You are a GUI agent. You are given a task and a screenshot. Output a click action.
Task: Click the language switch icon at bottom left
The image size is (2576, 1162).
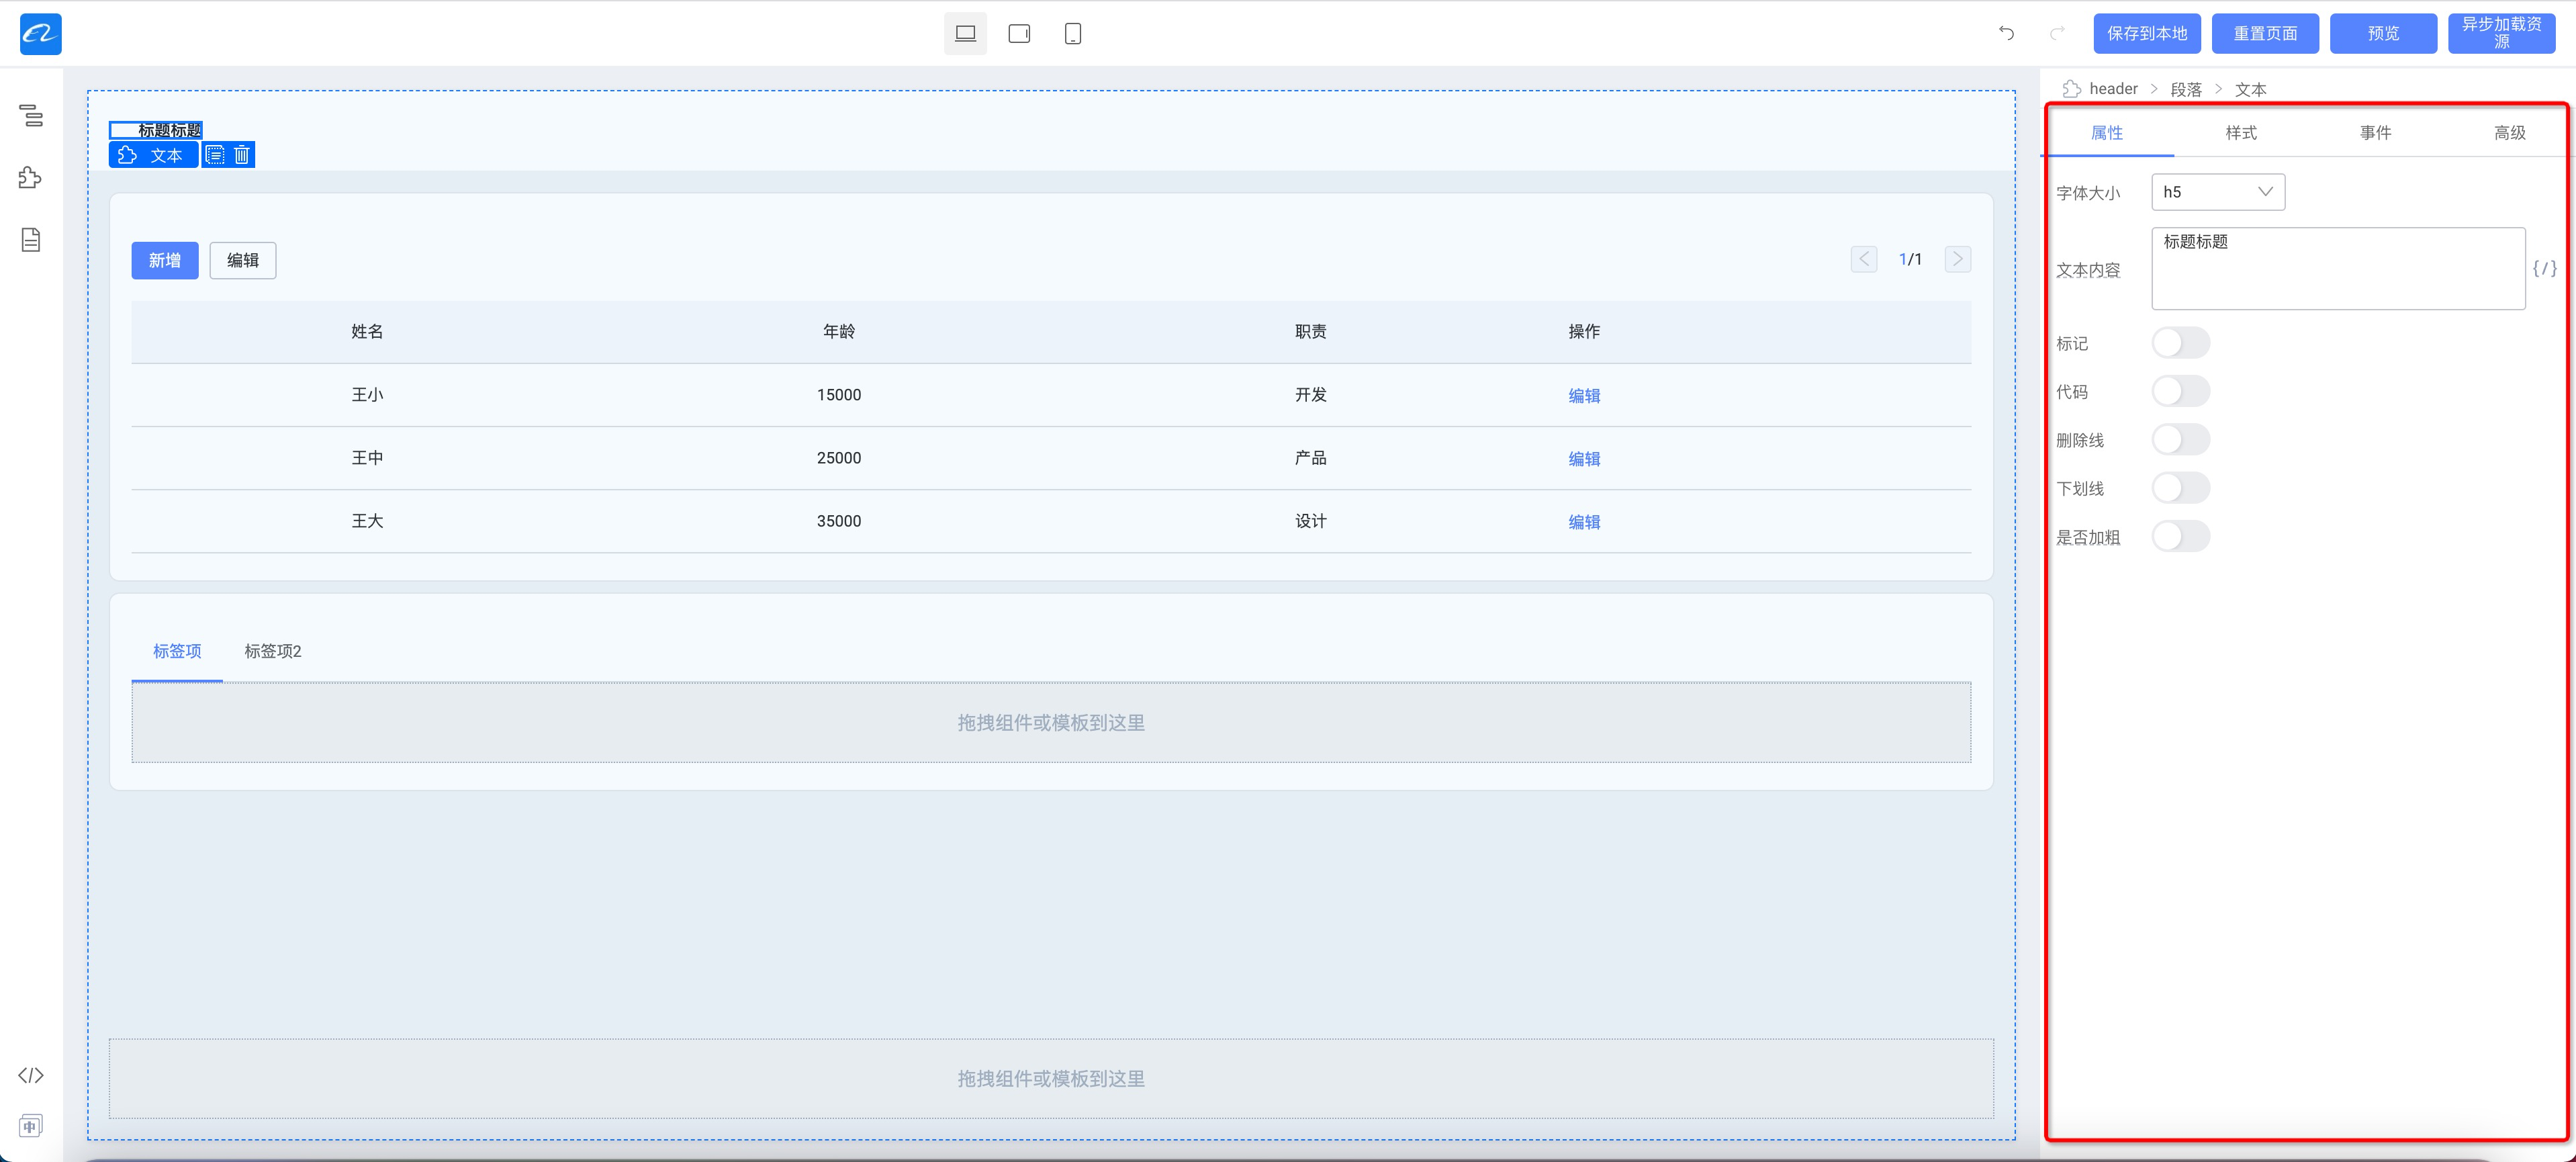click(x=31, y=1126)
